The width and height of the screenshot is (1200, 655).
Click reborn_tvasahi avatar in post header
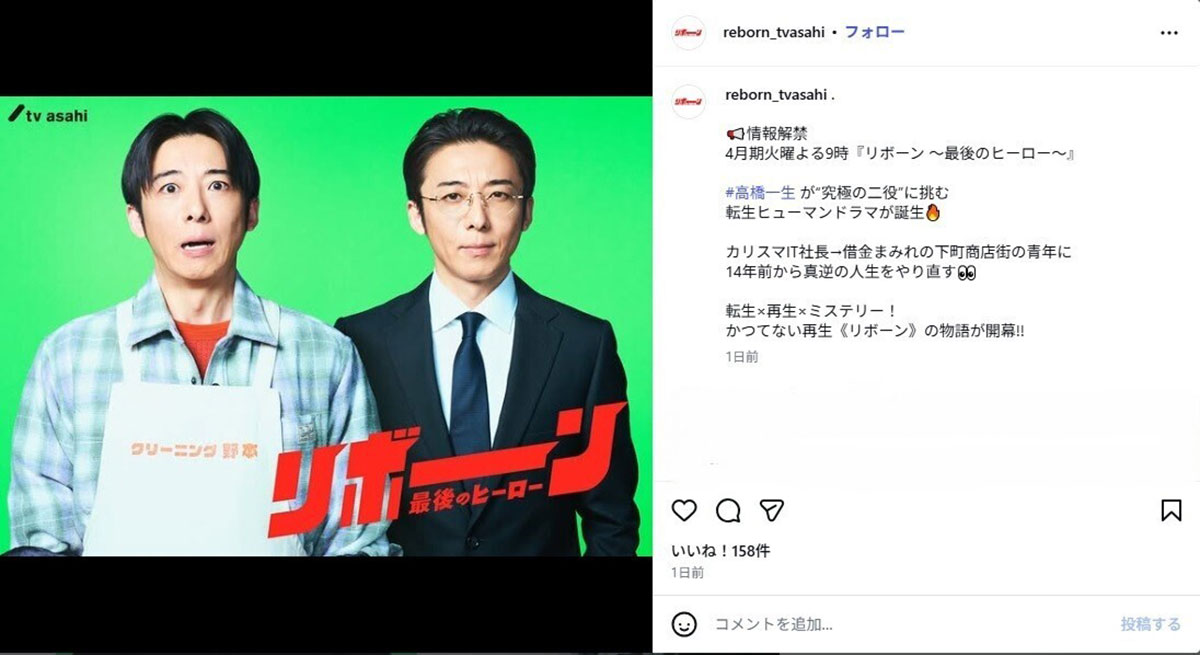pyautogui.click(x=688, y=33)
